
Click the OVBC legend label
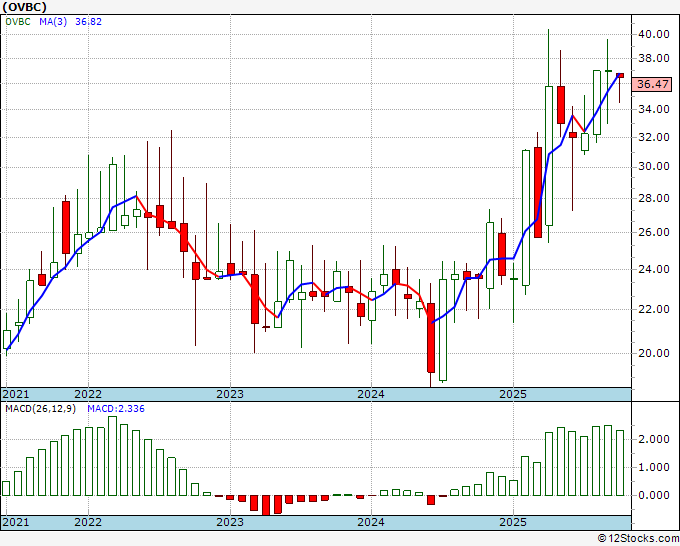pos(18,22)
